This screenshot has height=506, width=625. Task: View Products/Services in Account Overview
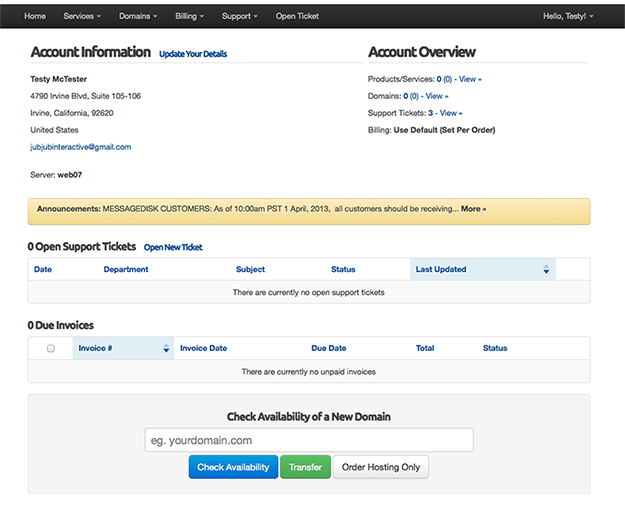click(x=470, y=79)
